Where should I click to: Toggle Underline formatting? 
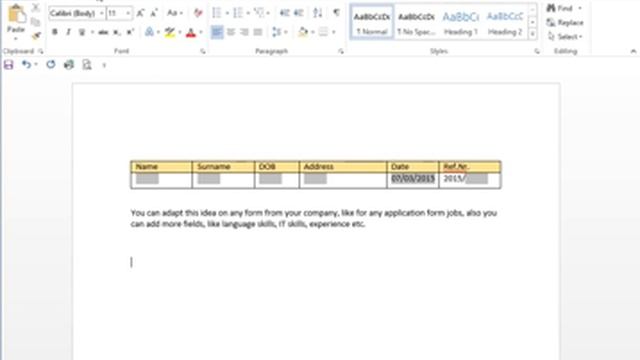tap(82, 32)
